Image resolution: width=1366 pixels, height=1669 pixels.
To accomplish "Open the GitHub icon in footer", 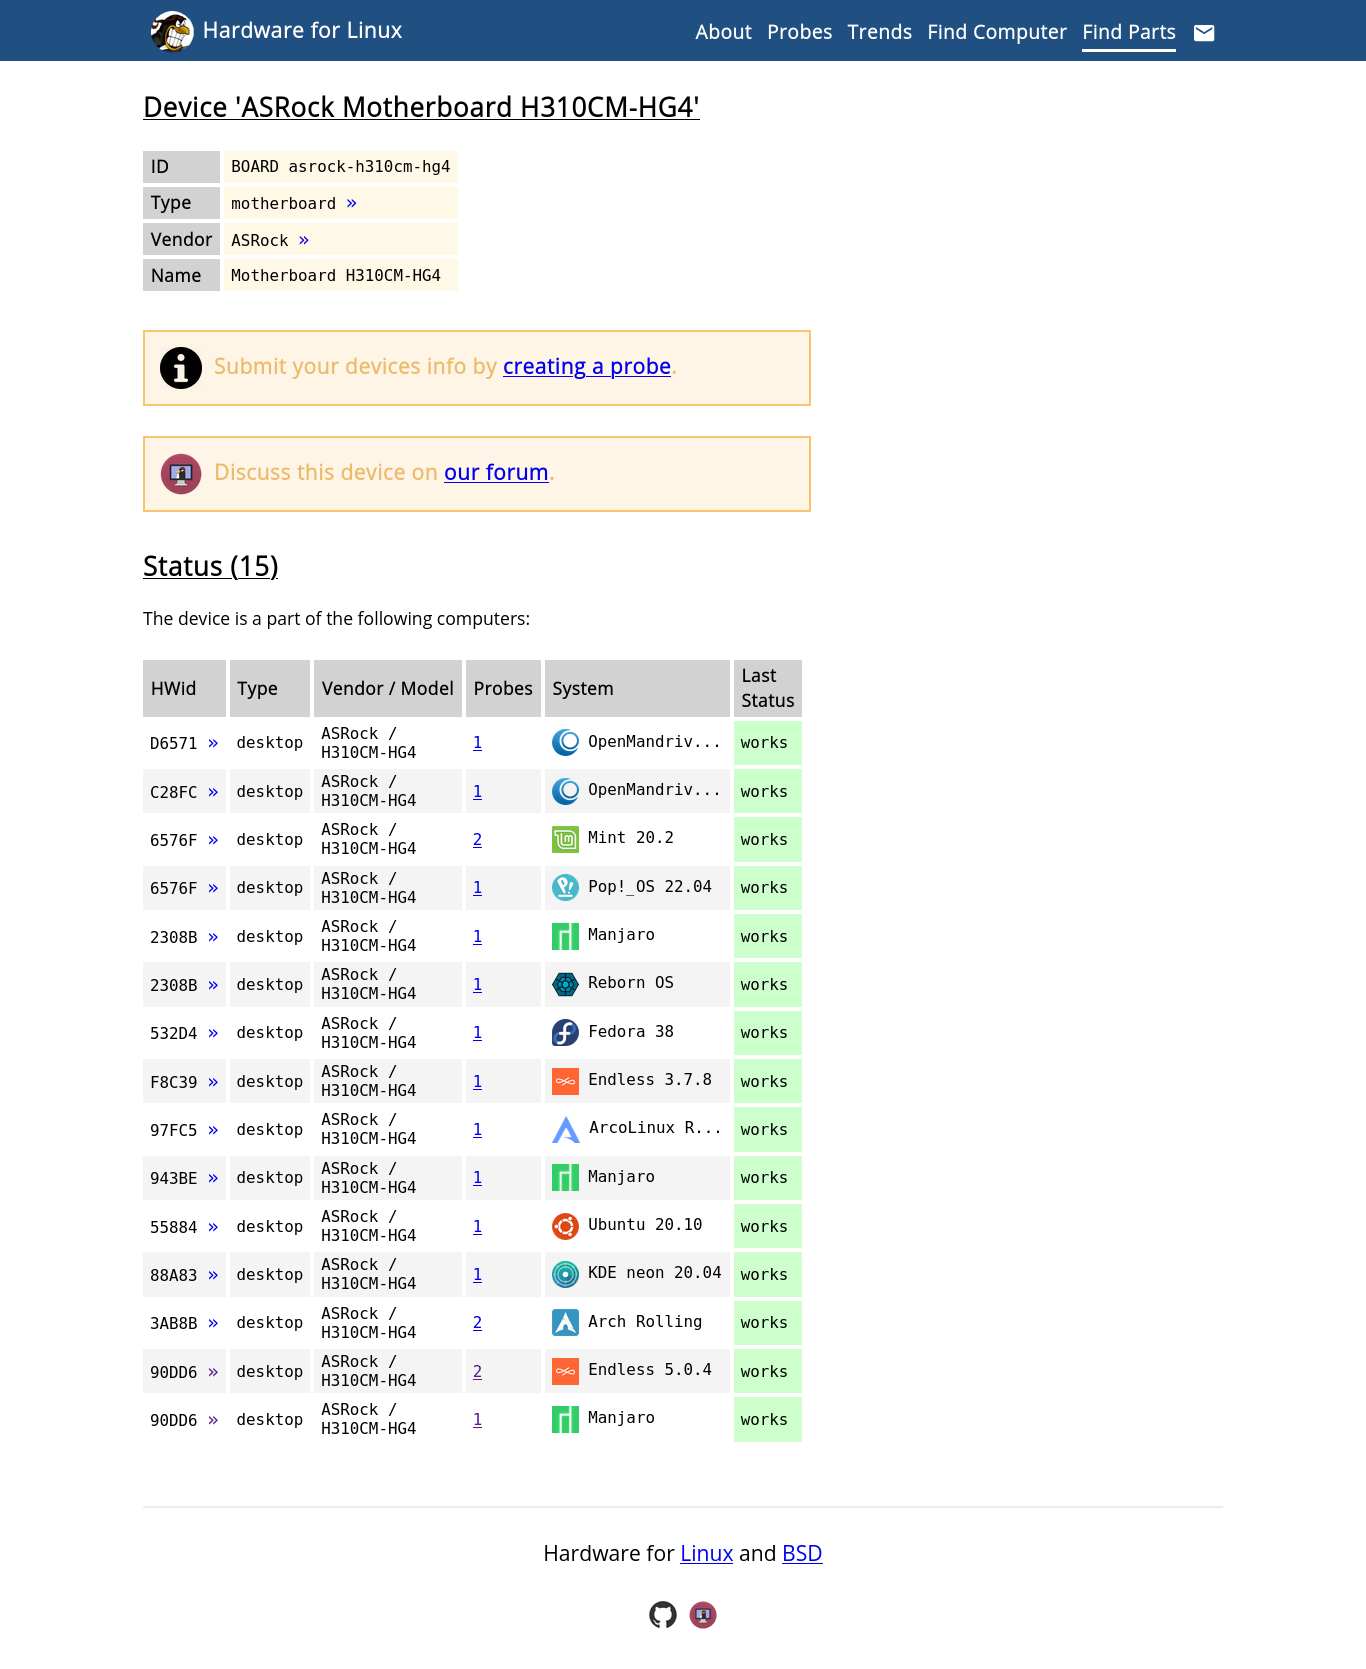I will tap(663, 1615).
